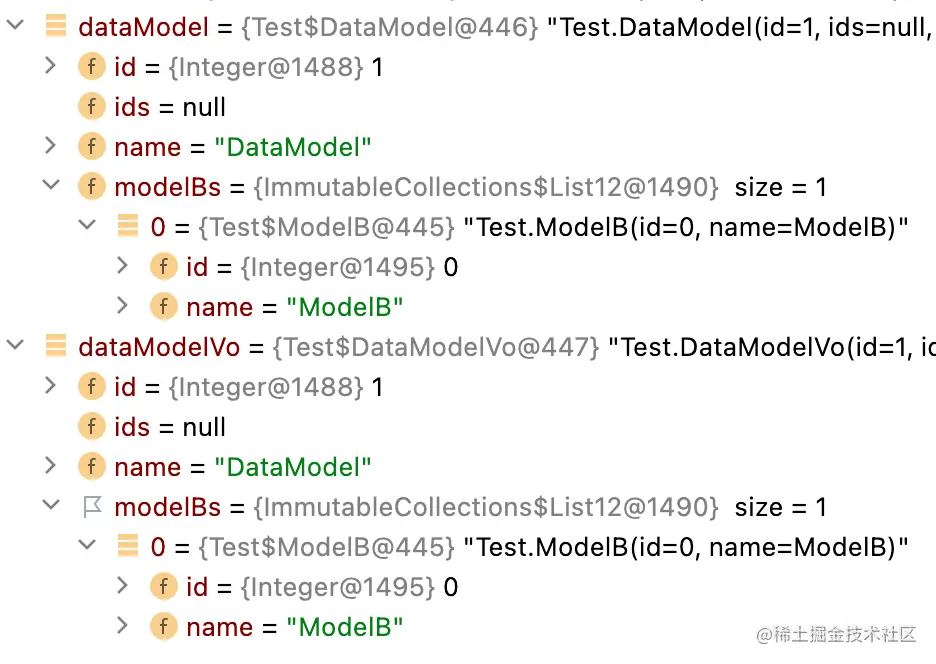Click field icon of name "DataModel" under dataModel

[x=91, y=147]
